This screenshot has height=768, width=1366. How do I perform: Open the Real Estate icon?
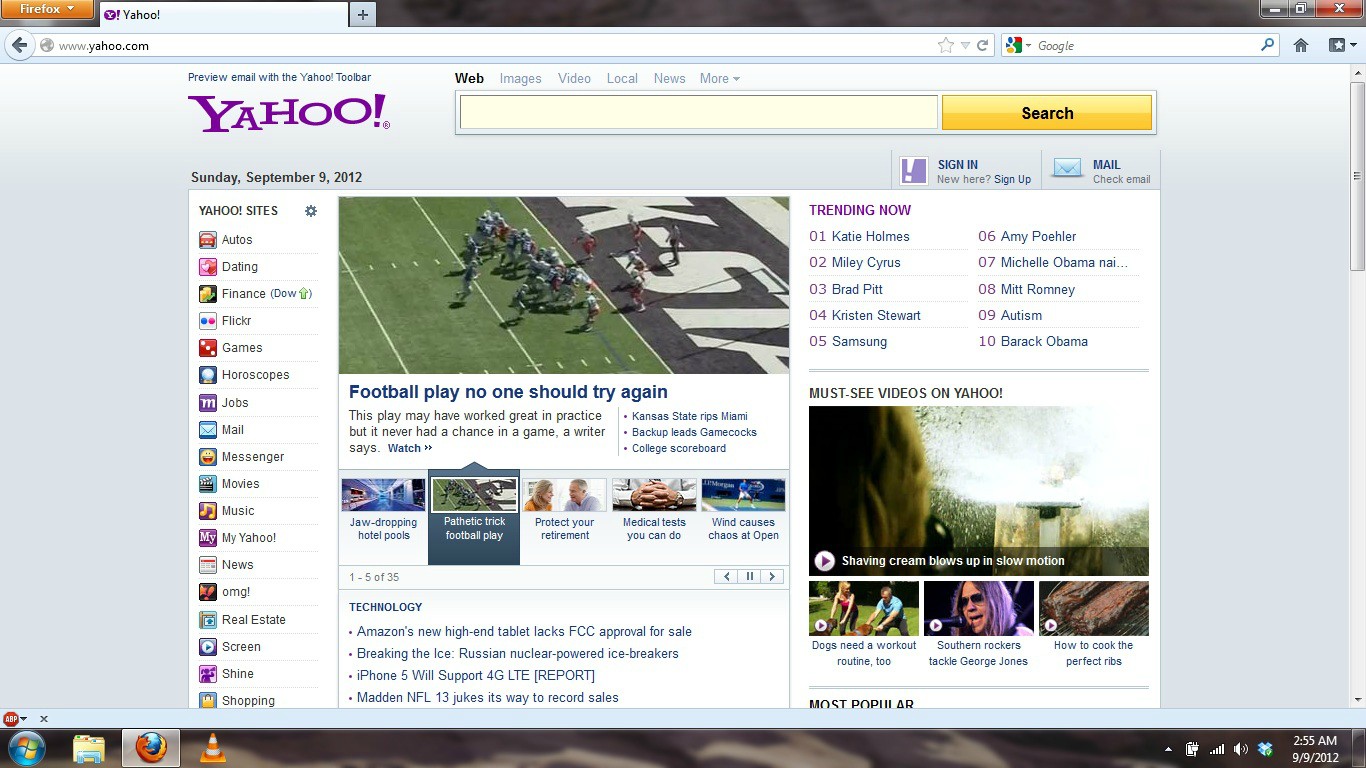pyautogui.click(x=208, y=620)
